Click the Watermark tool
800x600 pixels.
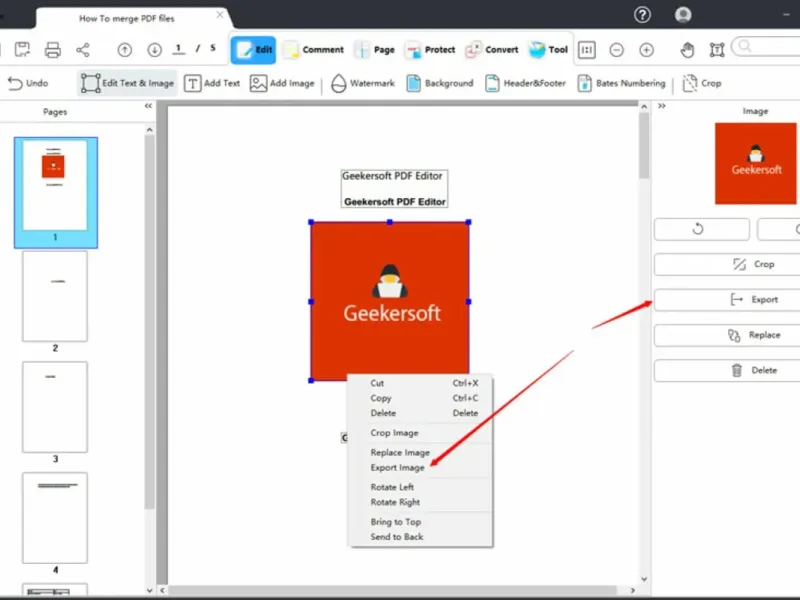(x=363, y=83)
